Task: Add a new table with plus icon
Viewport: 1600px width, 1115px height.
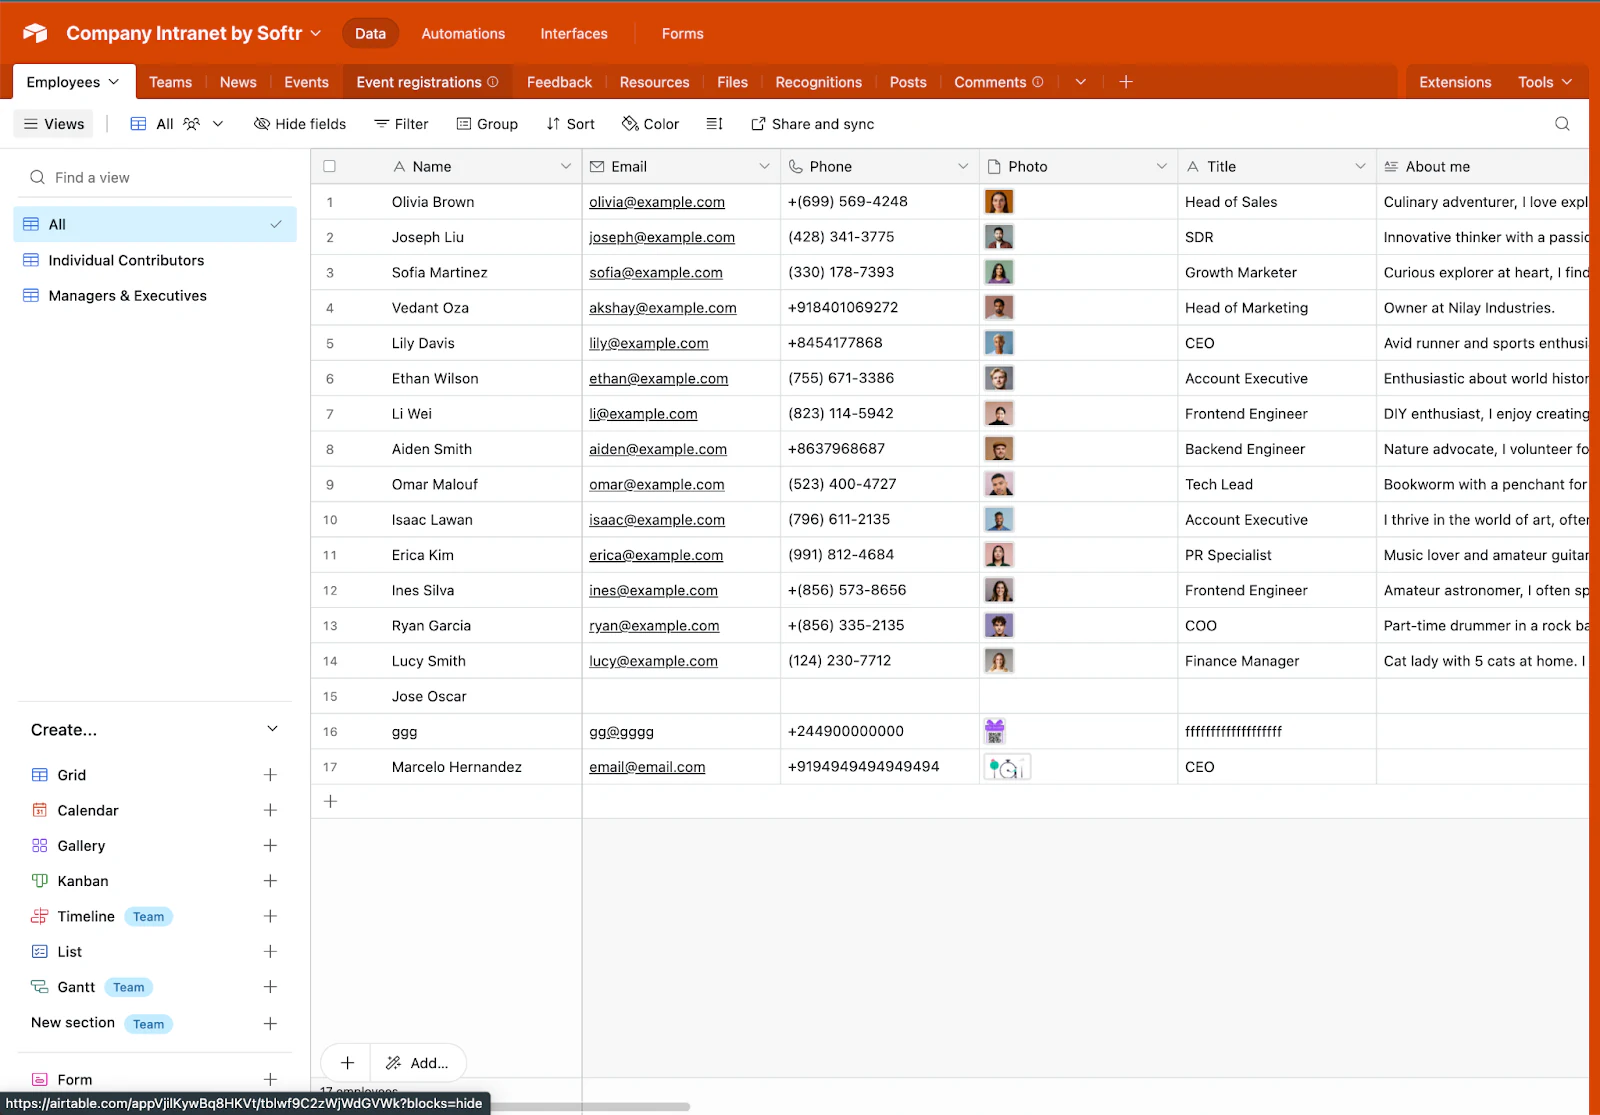Action: [1126, 82]
